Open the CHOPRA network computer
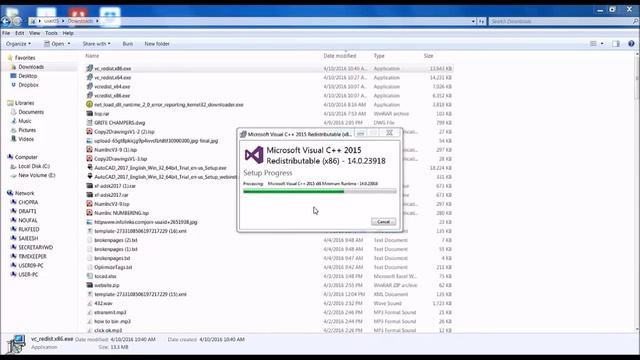640x360 pixels. [28, 202]
